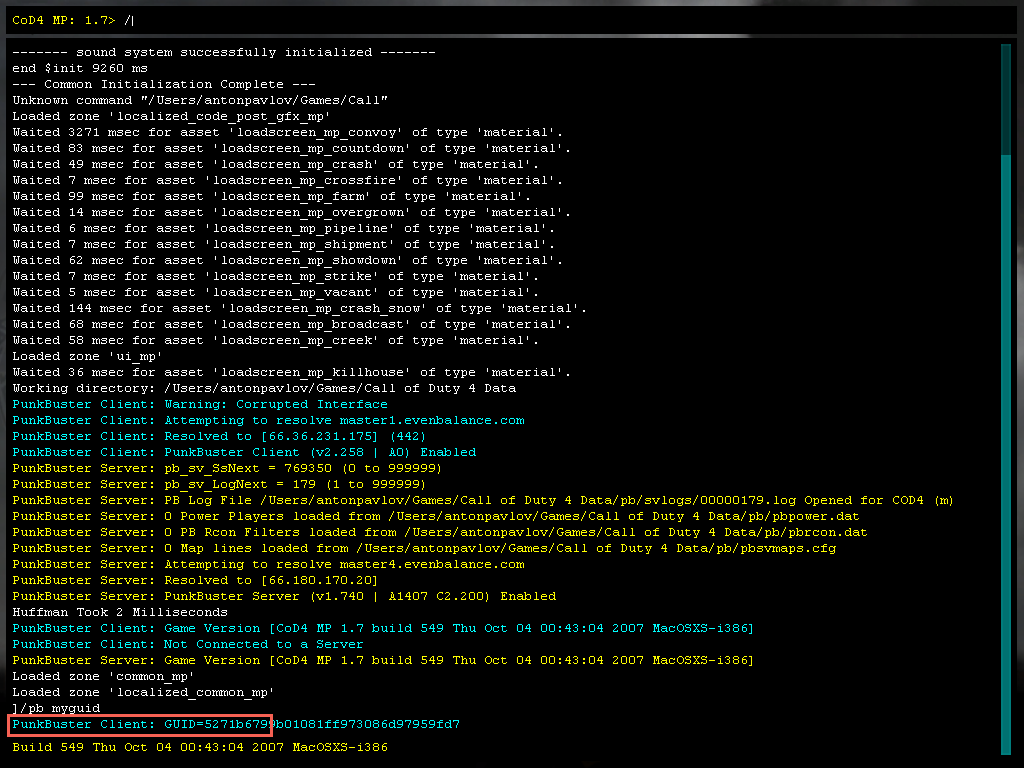Viewport: 1024px width, 768px height.
Task: Click 'Attempting to resolve master1.evenbalance.com' line
Action: click(x=268, y=420)
